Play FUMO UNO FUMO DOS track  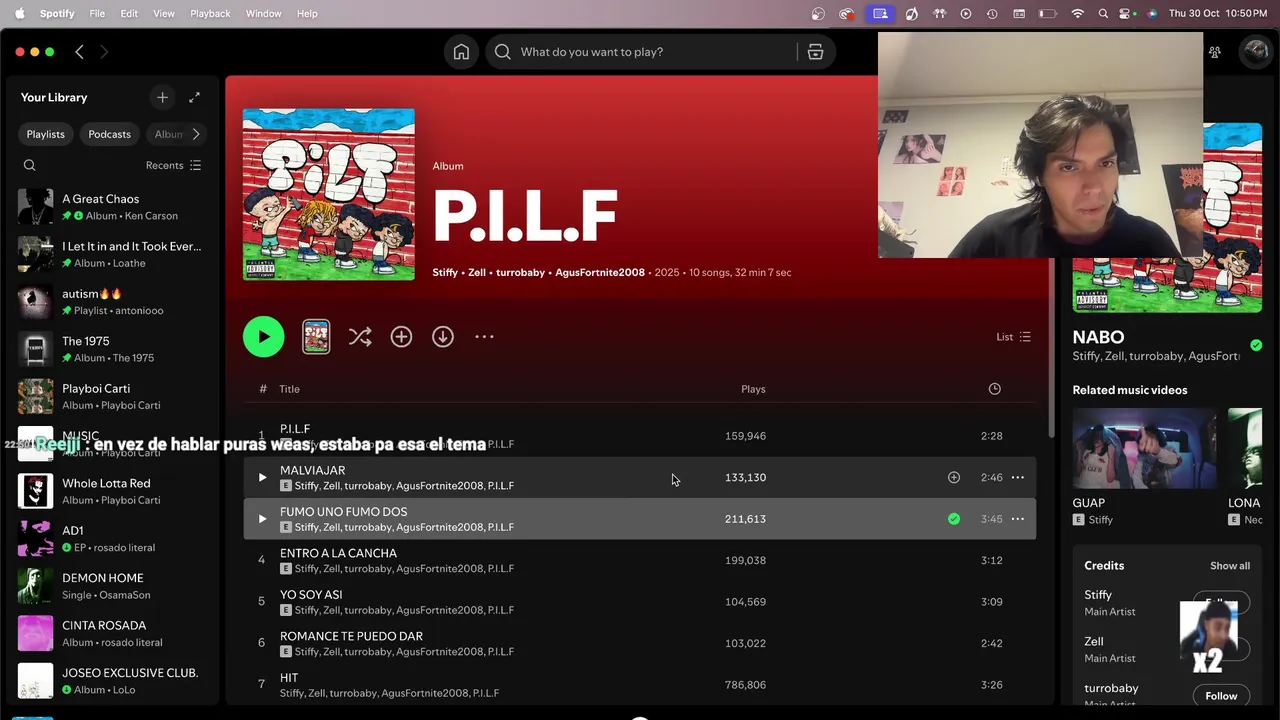[x=262, y=519]
